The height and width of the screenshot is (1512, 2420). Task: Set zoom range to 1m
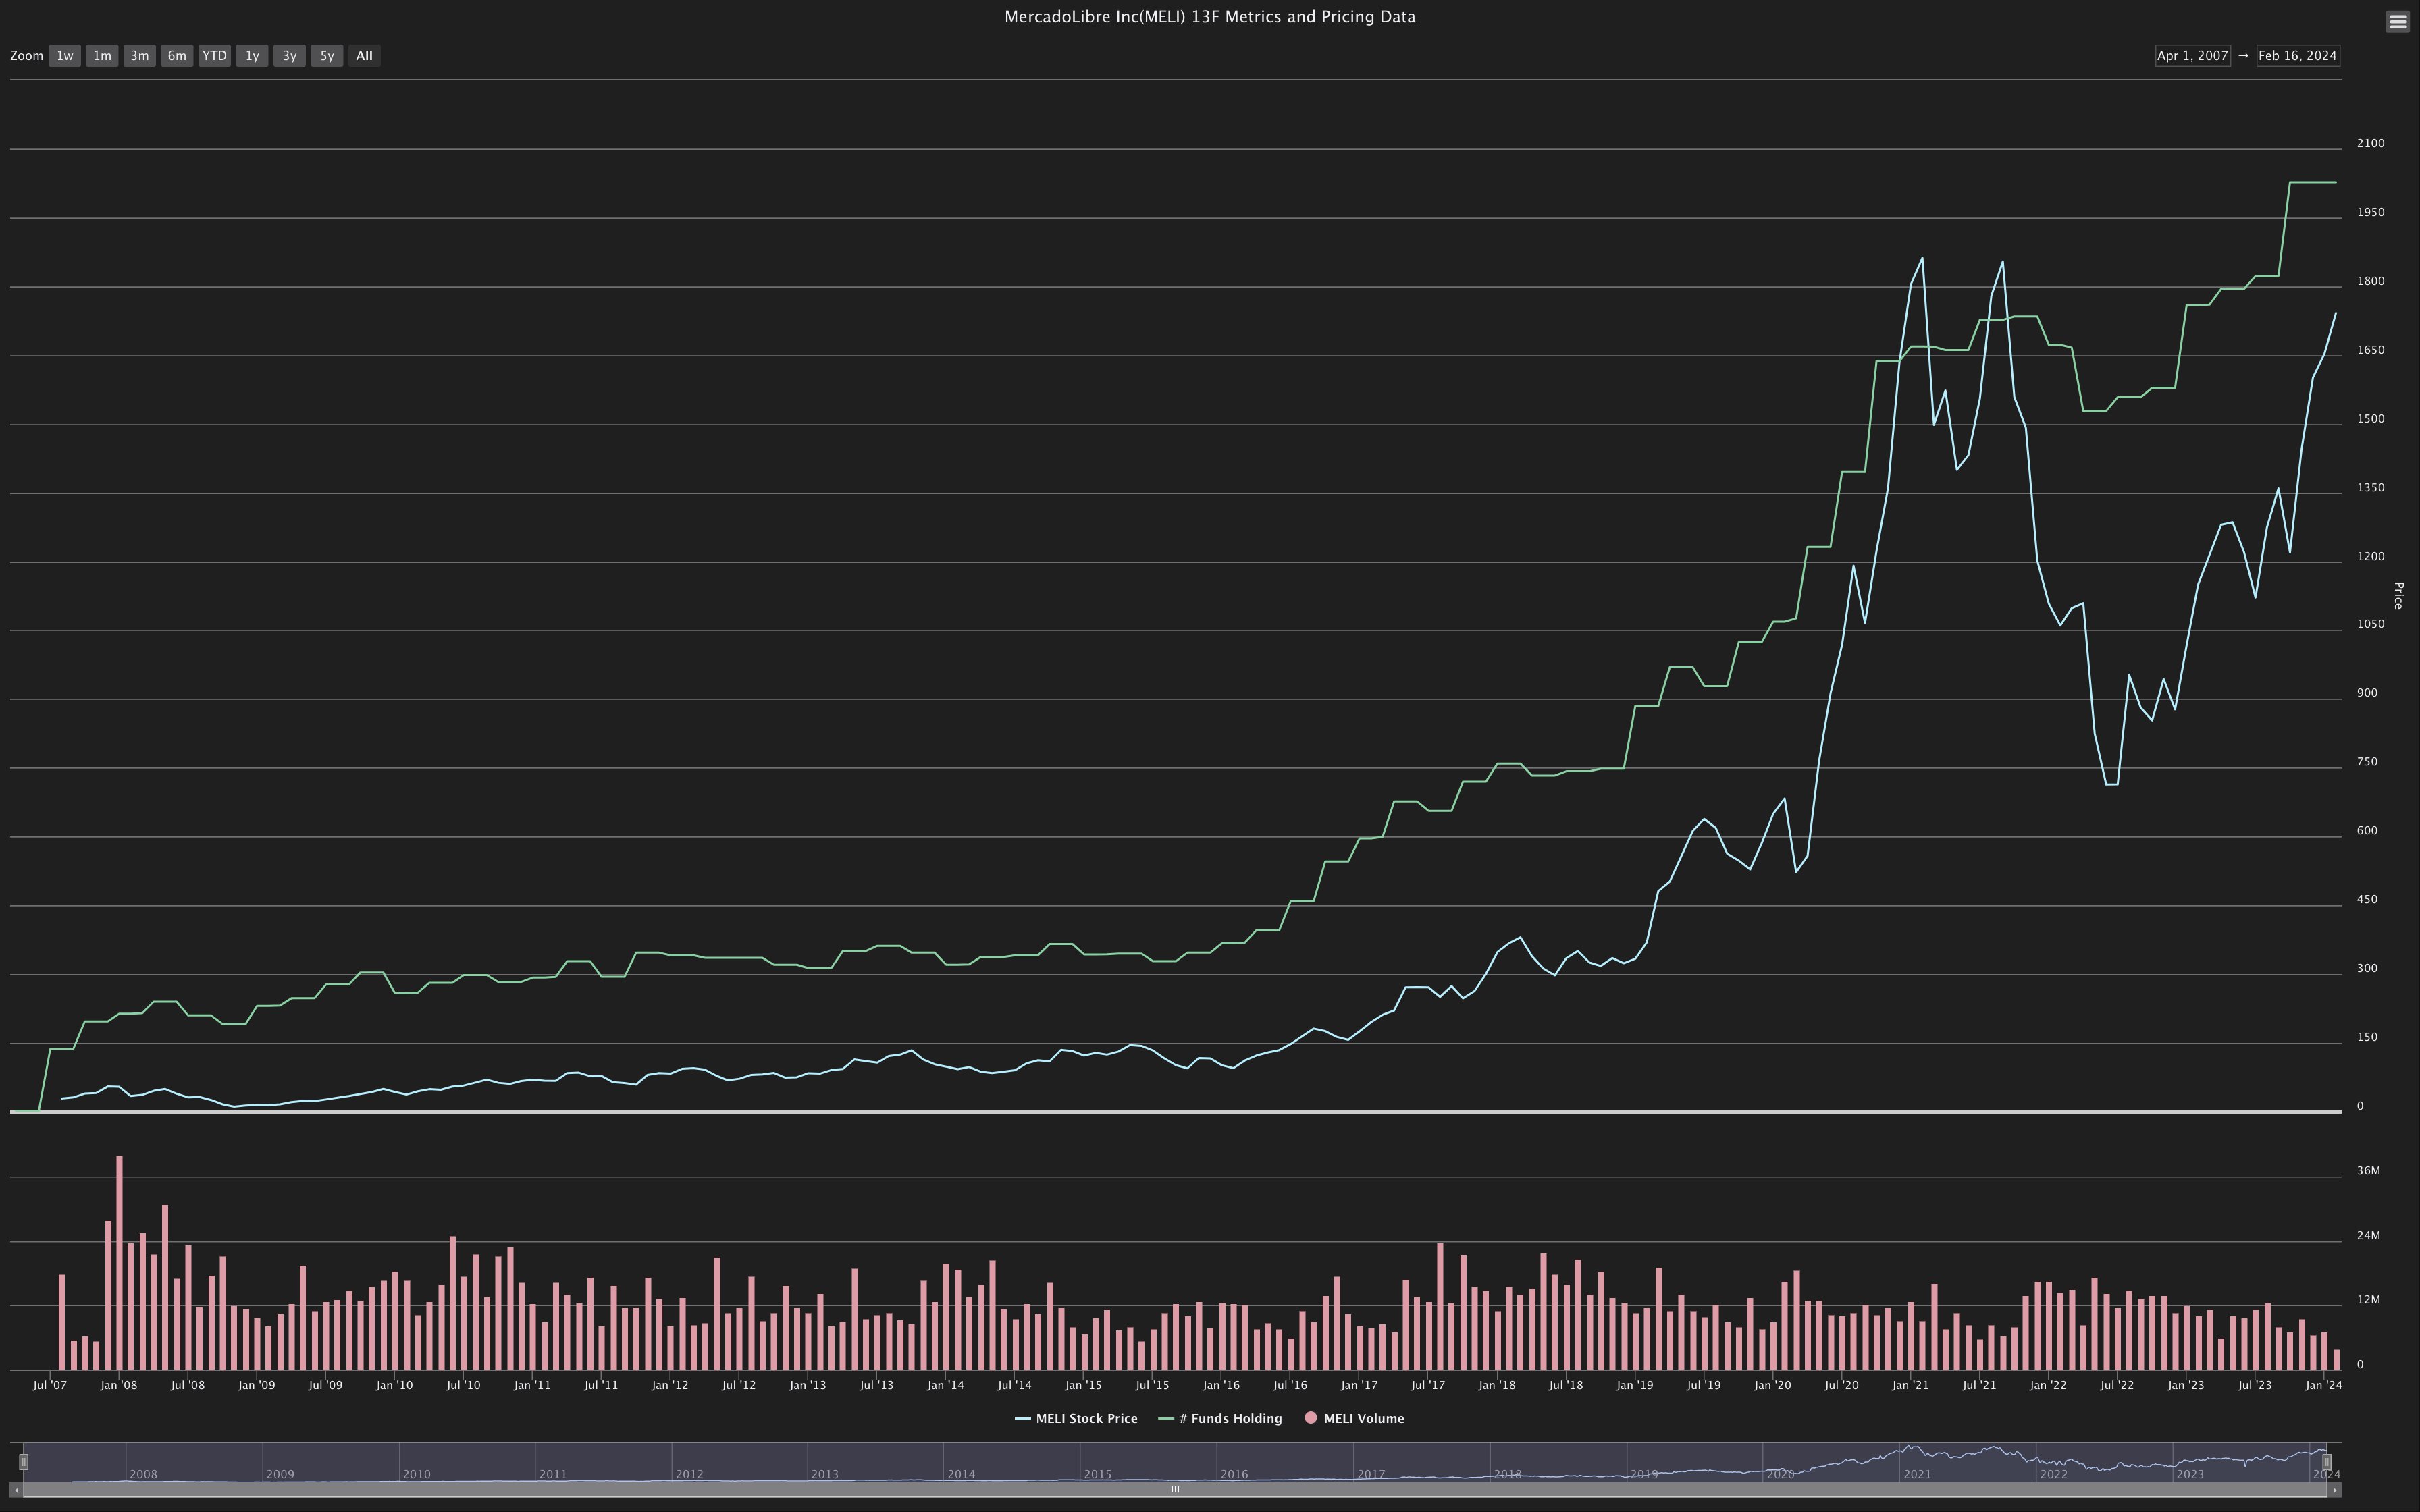(x=102, y=56)
